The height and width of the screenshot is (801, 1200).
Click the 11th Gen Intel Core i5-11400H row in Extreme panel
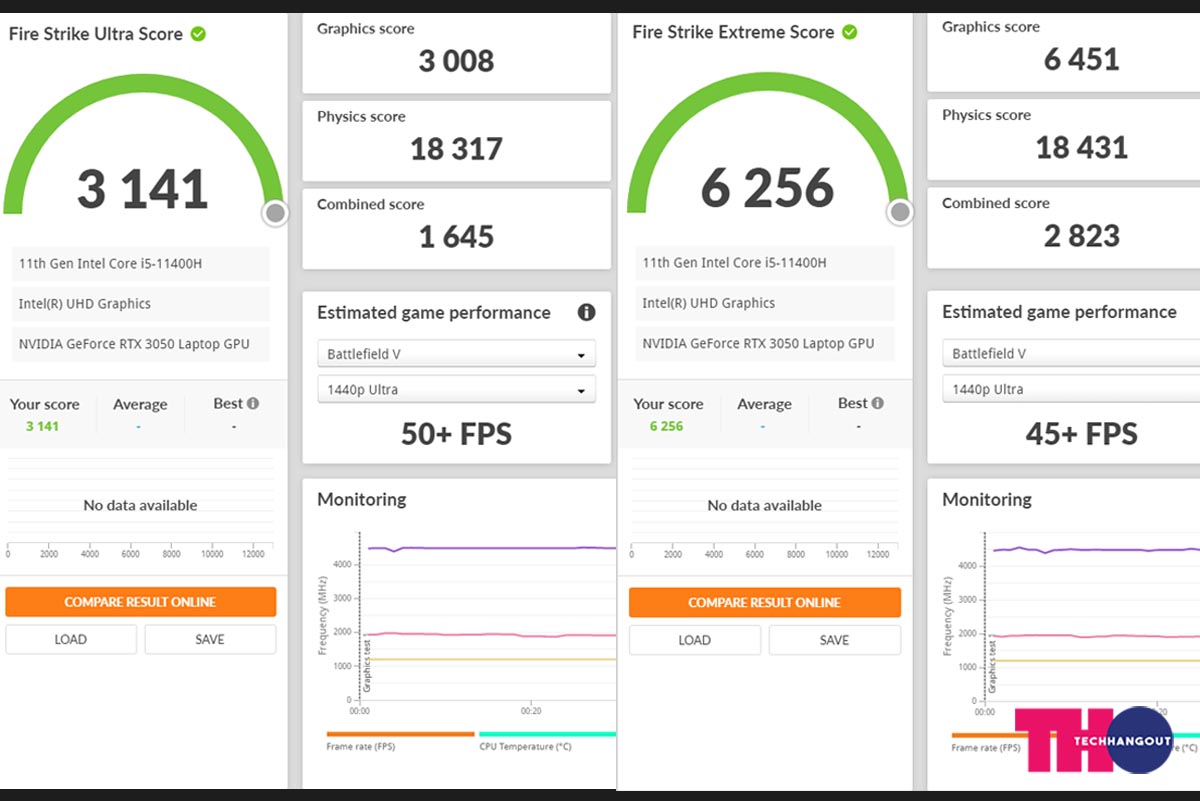(765, 263)
